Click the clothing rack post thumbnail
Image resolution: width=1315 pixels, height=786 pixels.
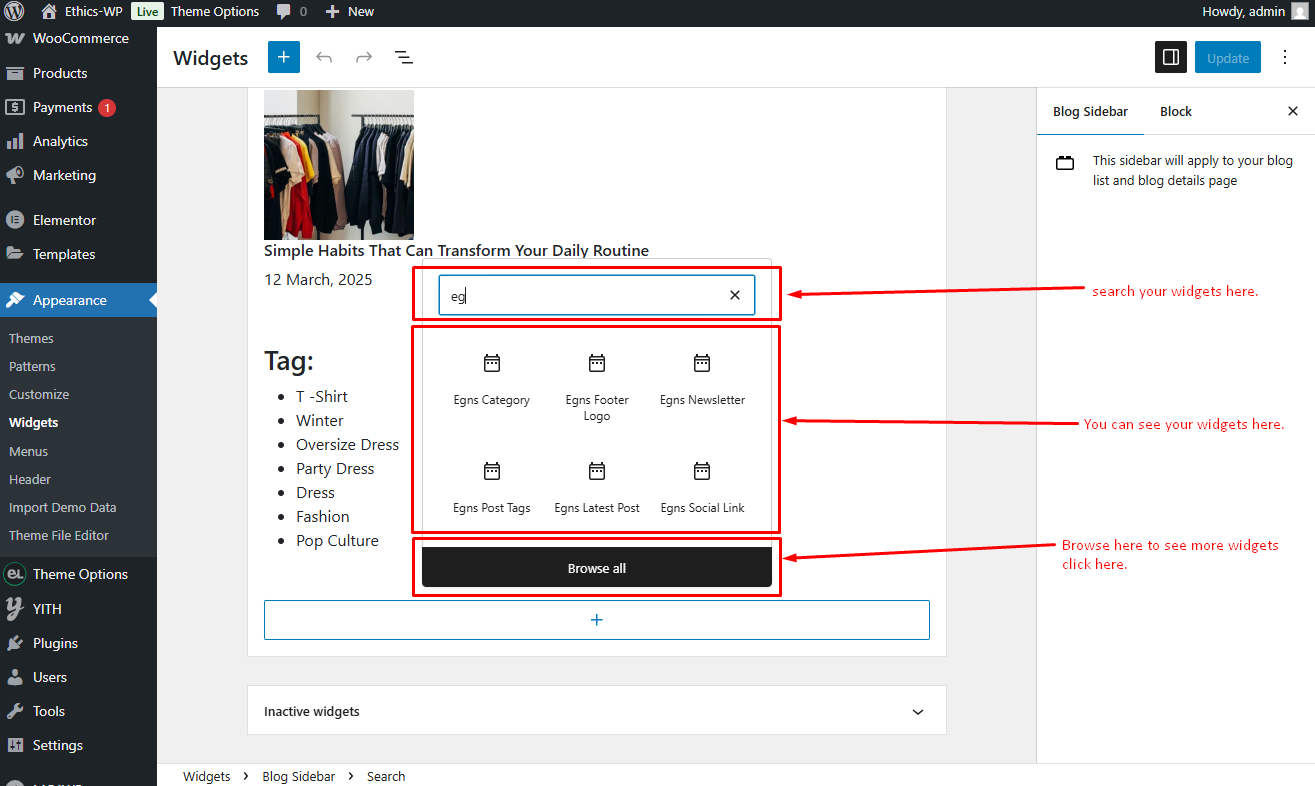click(x=339, y=165)
